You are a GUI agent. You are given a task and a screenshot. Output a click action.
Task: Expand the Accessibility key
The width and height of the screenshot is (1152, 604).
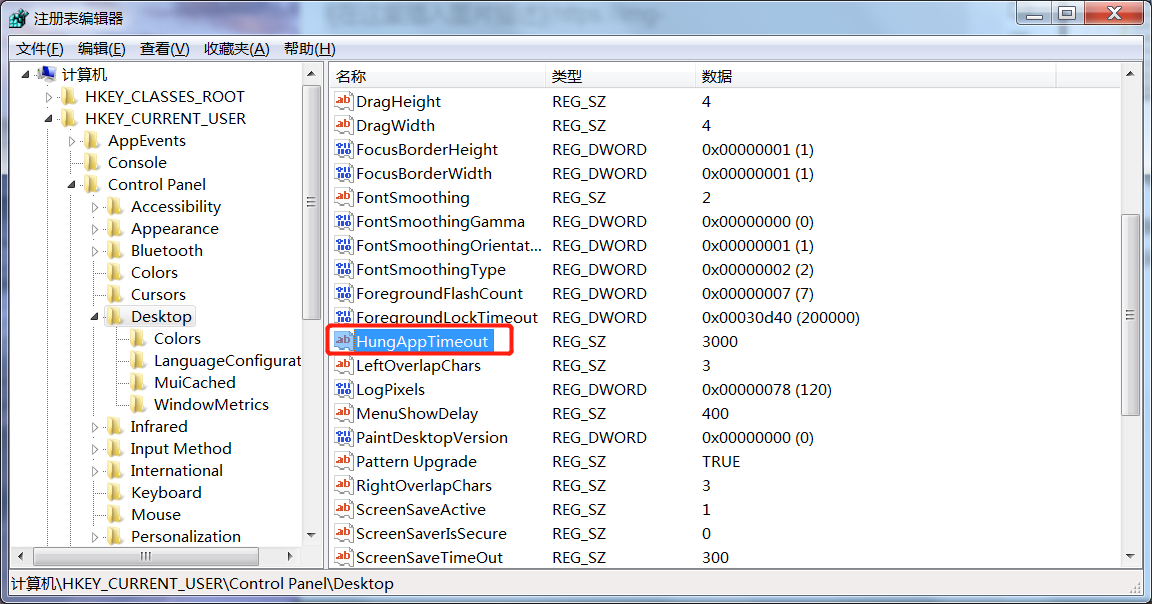pos(95,207)
